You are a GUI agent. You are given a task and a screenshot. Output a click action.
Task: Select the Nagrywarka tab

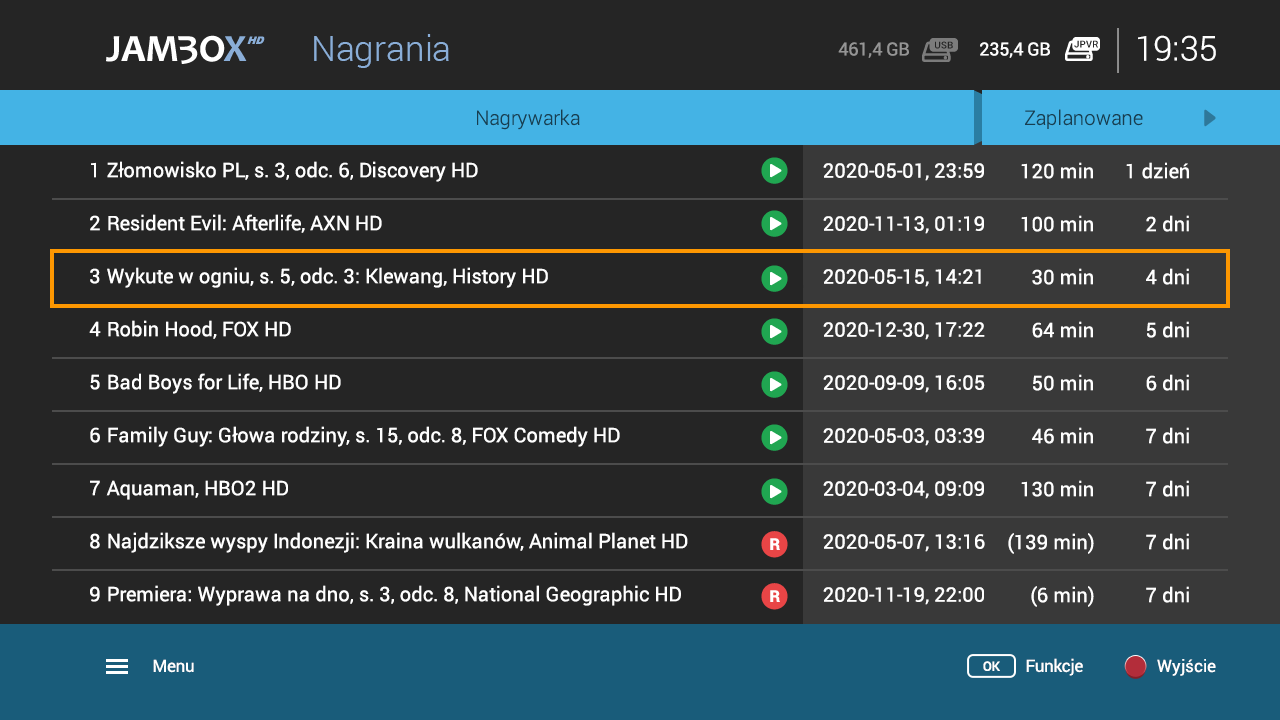[527, 118]
